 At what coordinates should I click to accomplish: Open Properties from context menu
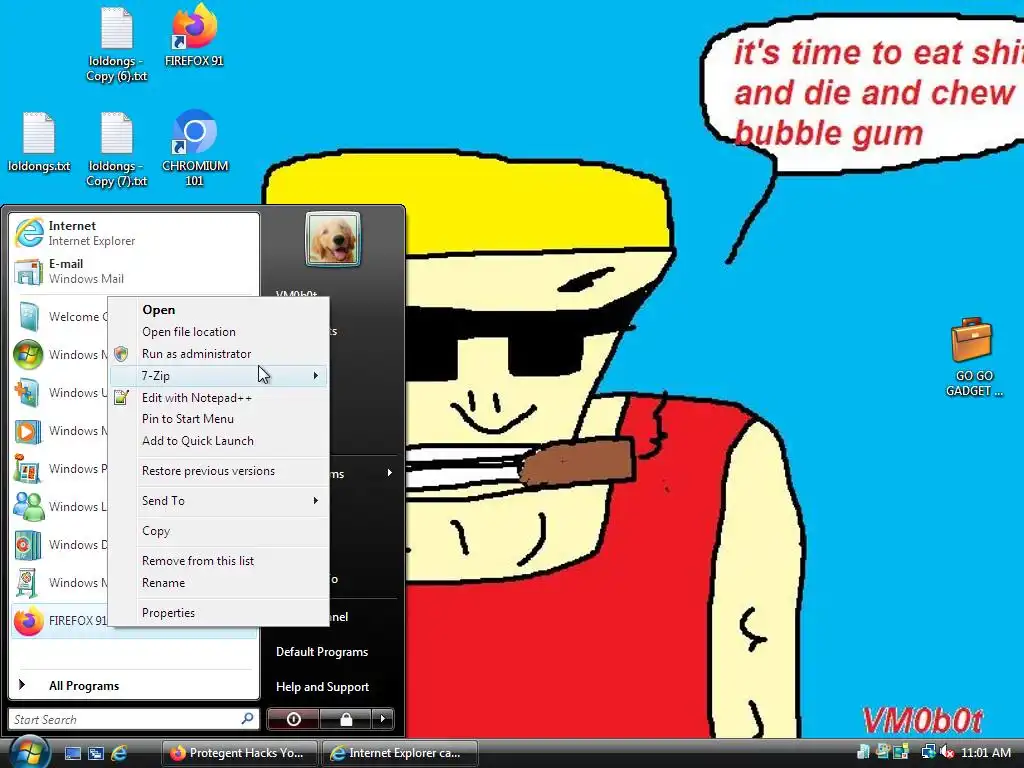coord(219,613)
